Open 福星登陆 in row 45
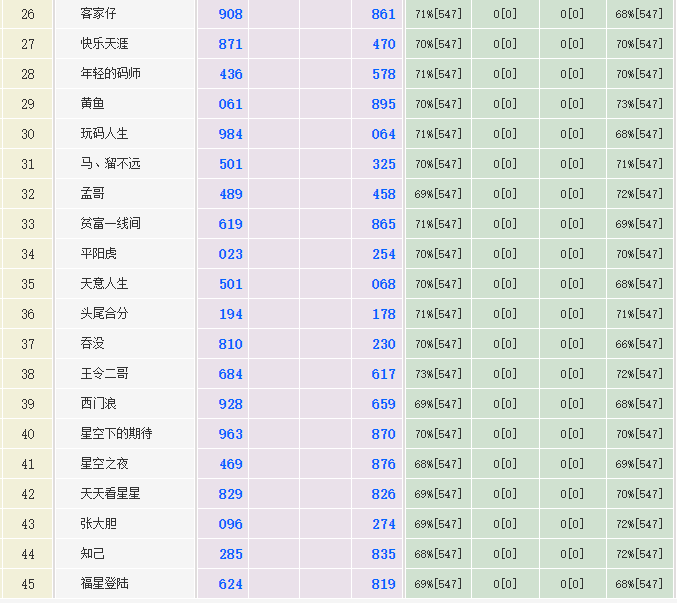This screenshot has height=603, width=677. [105, 584]
